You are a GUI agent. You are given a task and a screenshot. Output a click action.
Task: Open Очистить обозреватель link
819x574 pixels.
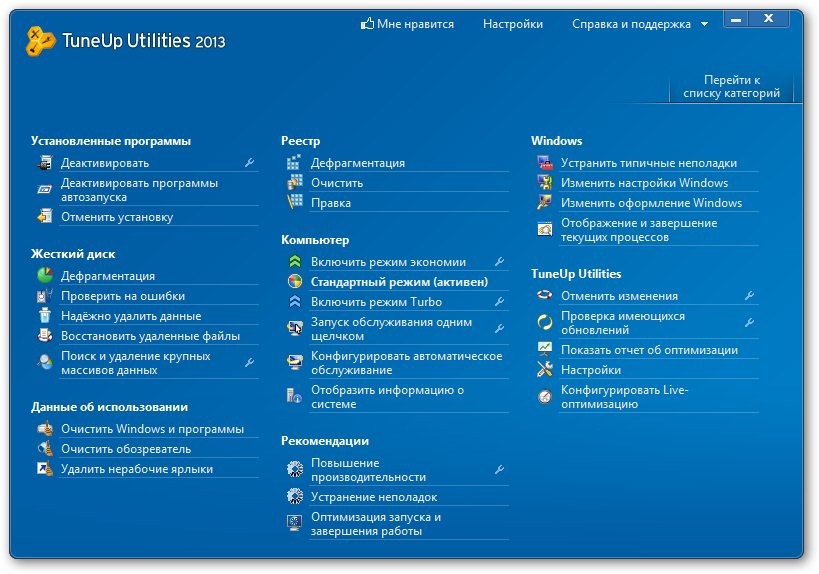126,449
